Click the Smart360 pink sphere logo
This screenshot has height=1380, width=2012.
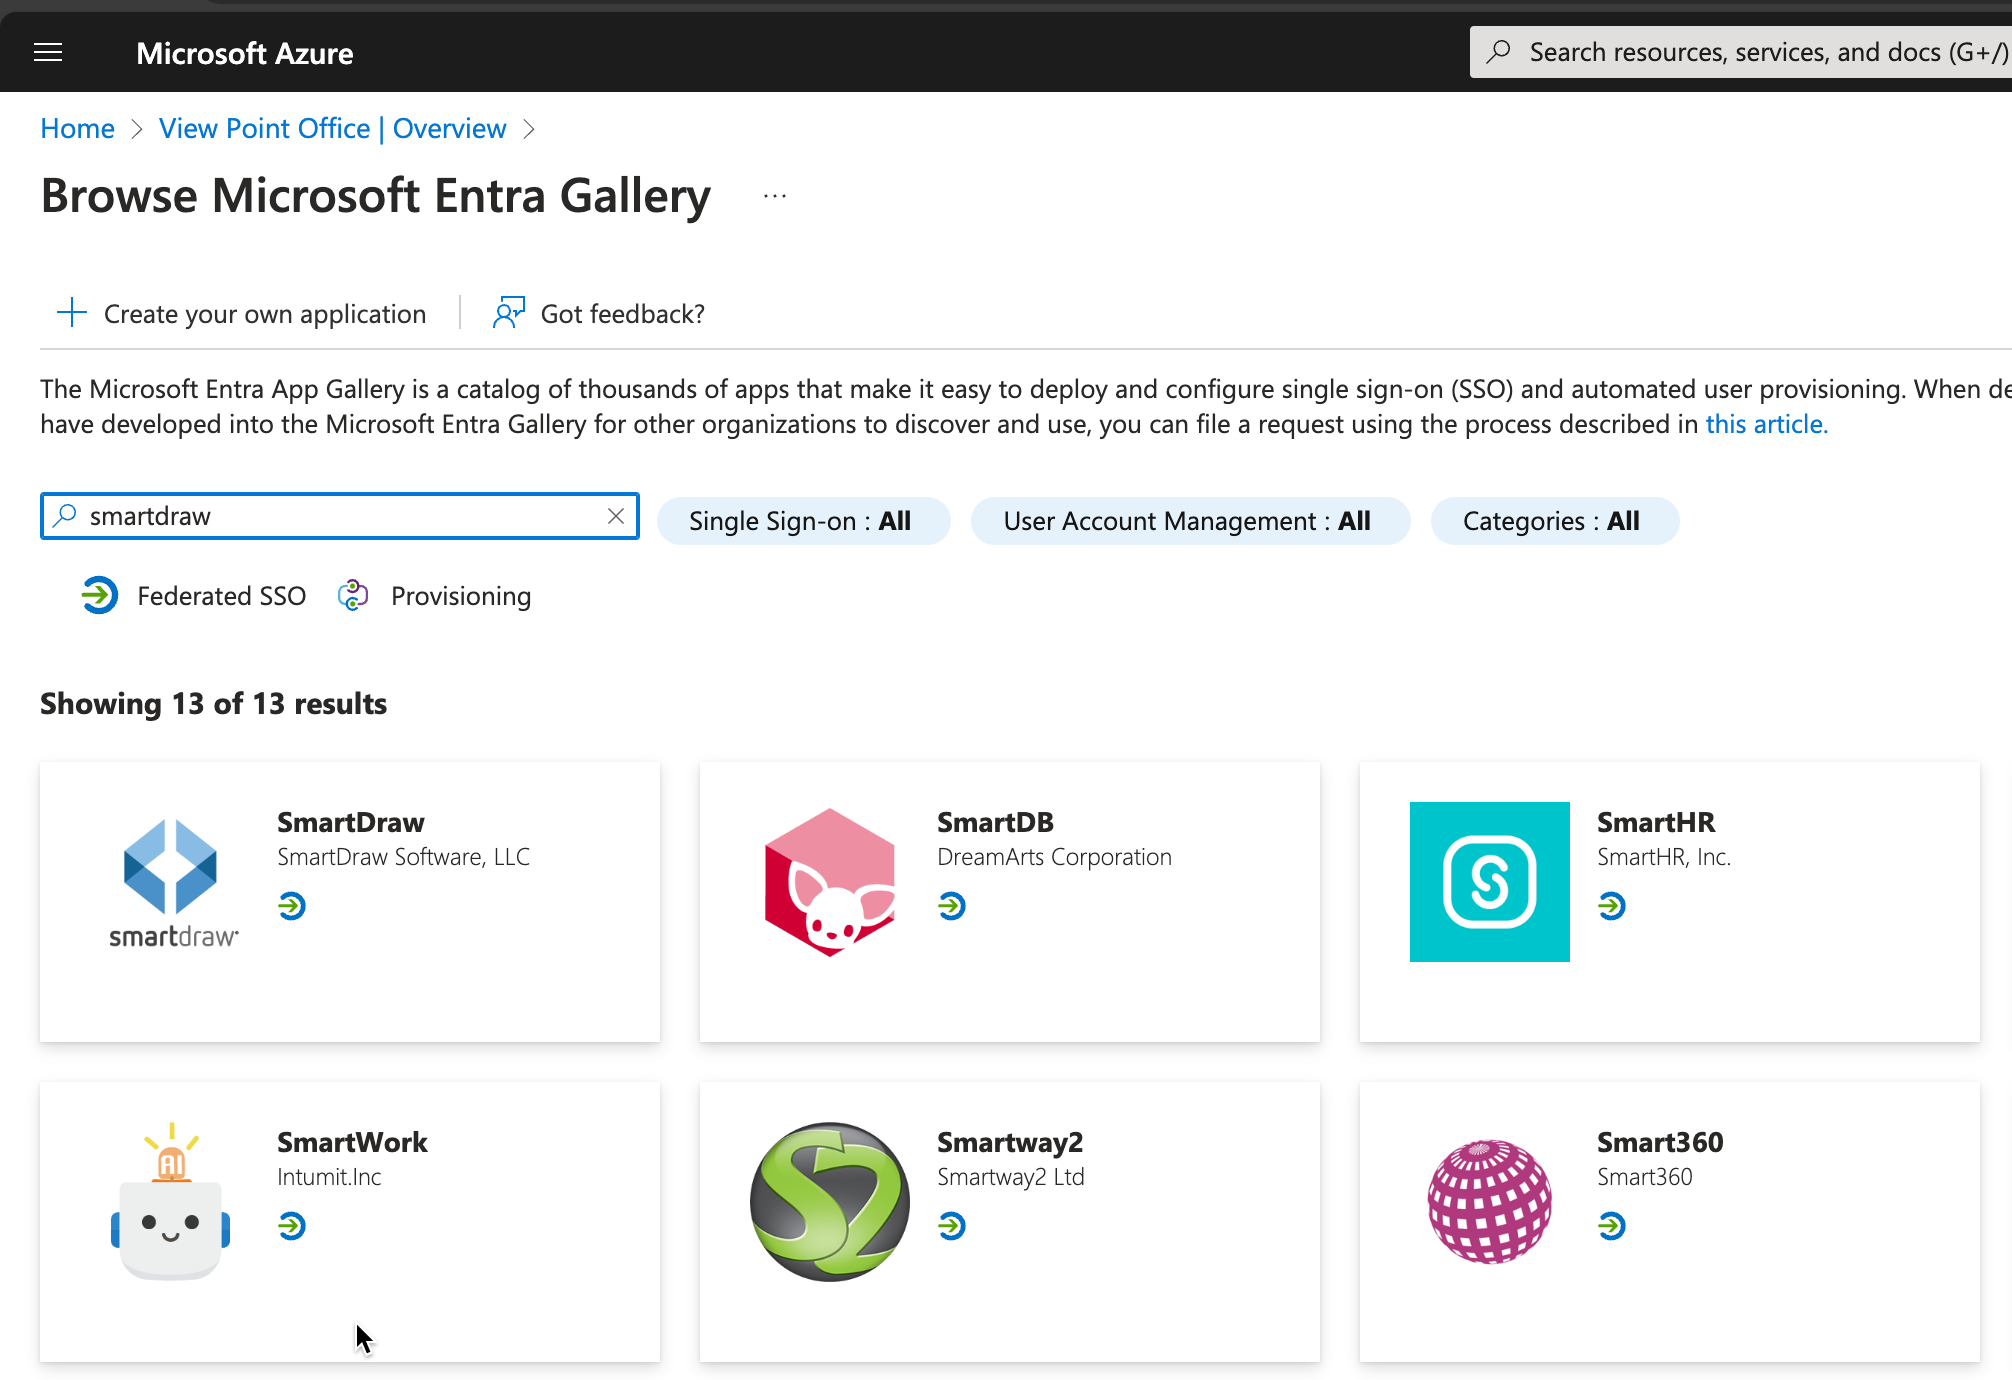point(1489,1201)
